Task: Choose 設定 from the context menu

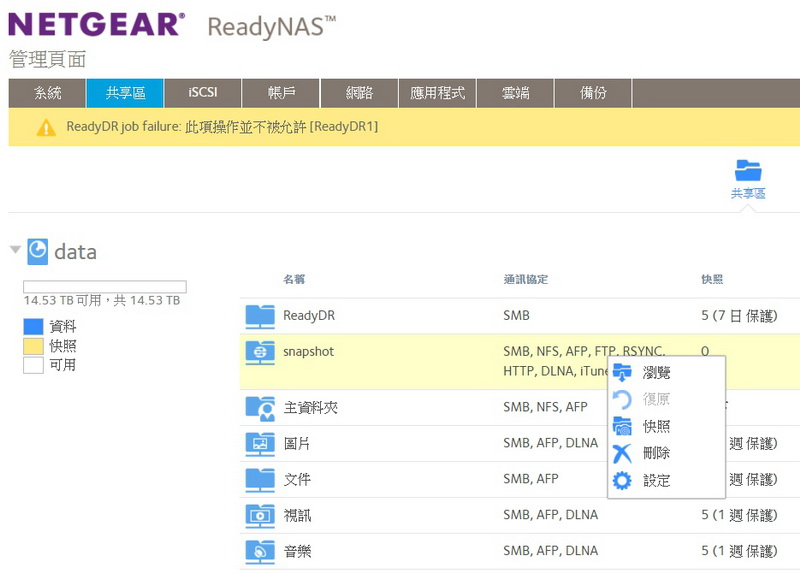Action: coord(656,480)
